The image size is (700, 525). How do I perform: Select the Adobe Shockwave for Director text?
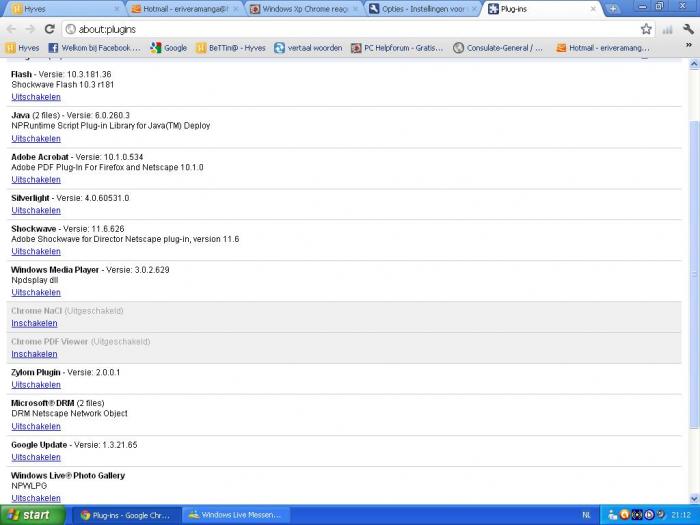point(125,239)
